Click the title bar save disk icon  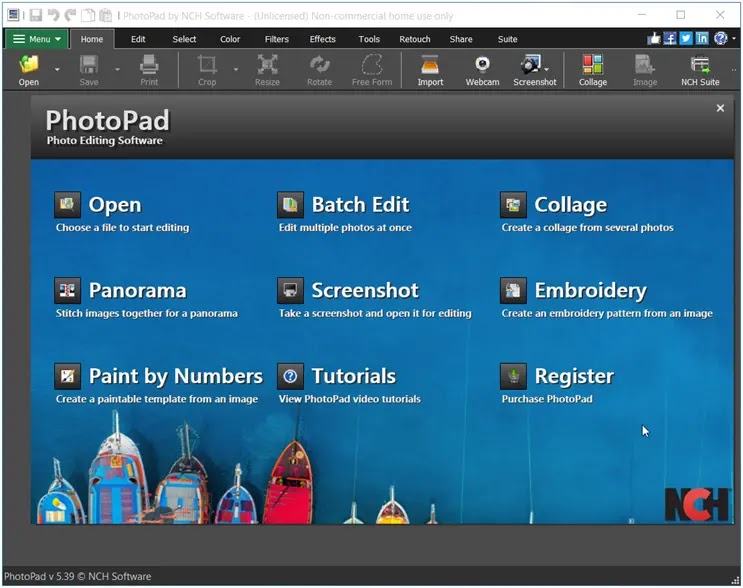36,15
